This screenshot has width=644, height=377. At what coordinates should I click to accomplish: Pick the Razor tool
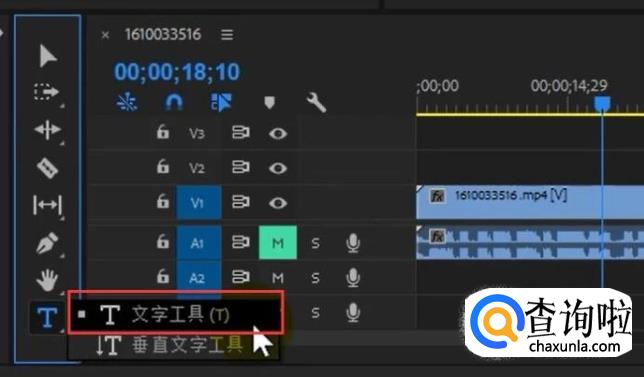[x=48, y=168]
